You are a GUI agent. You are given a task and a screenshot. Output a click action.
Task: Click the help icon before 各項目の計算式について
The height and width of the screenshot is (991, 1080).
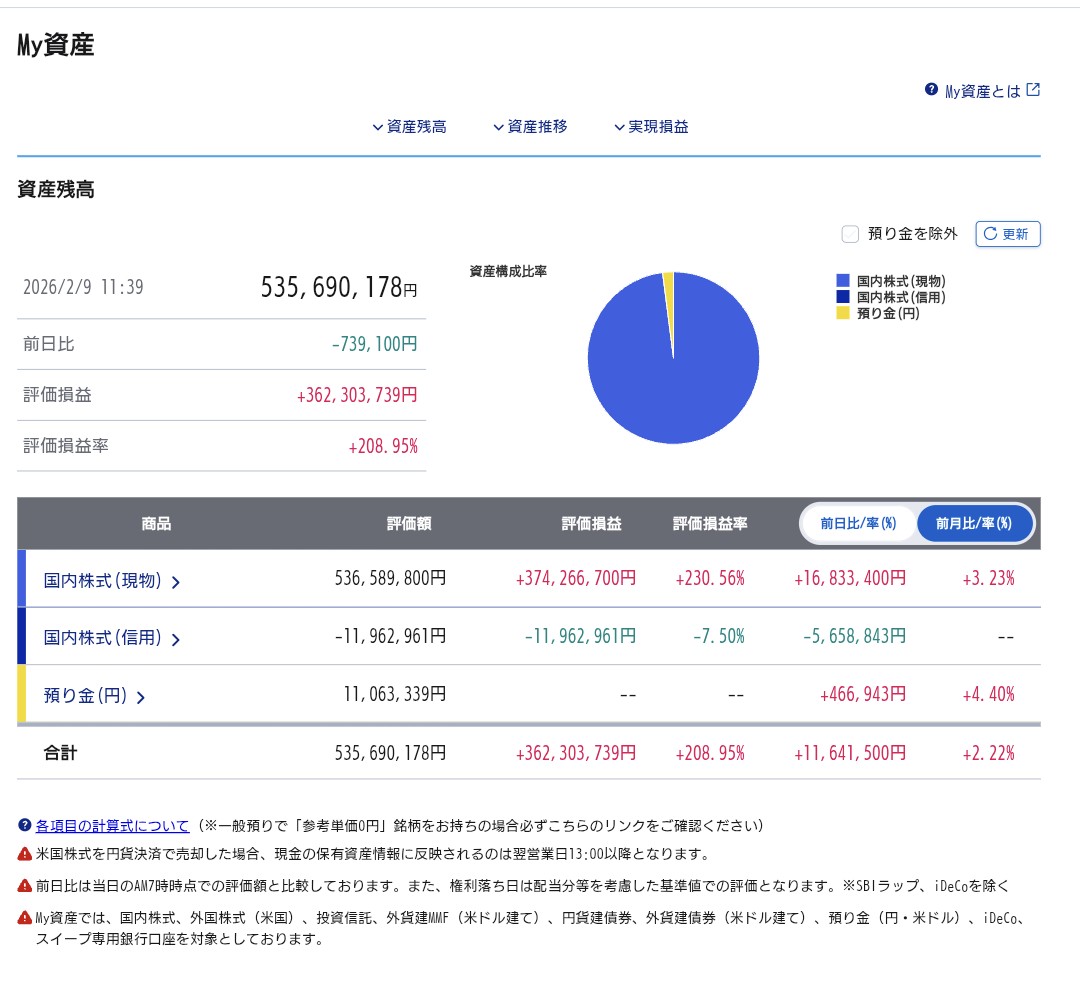pos(25,825)
